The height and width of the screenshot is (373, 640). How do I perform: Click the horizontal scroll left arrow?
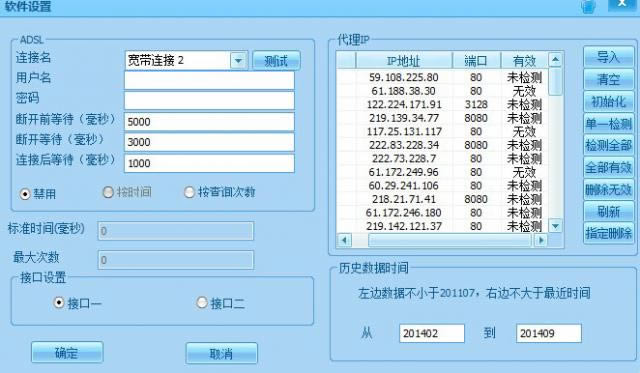(344, 240)
